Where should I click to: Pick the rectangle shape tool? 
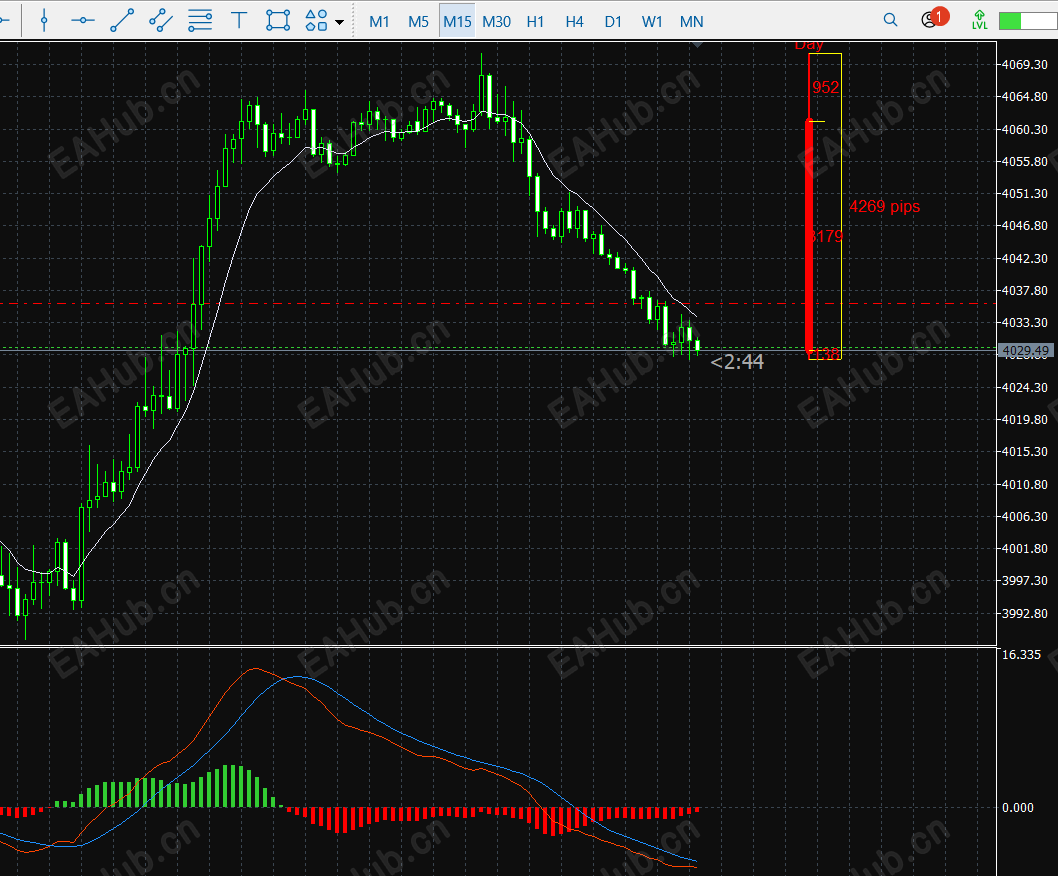pyautogui.click(x=278, y=21)
